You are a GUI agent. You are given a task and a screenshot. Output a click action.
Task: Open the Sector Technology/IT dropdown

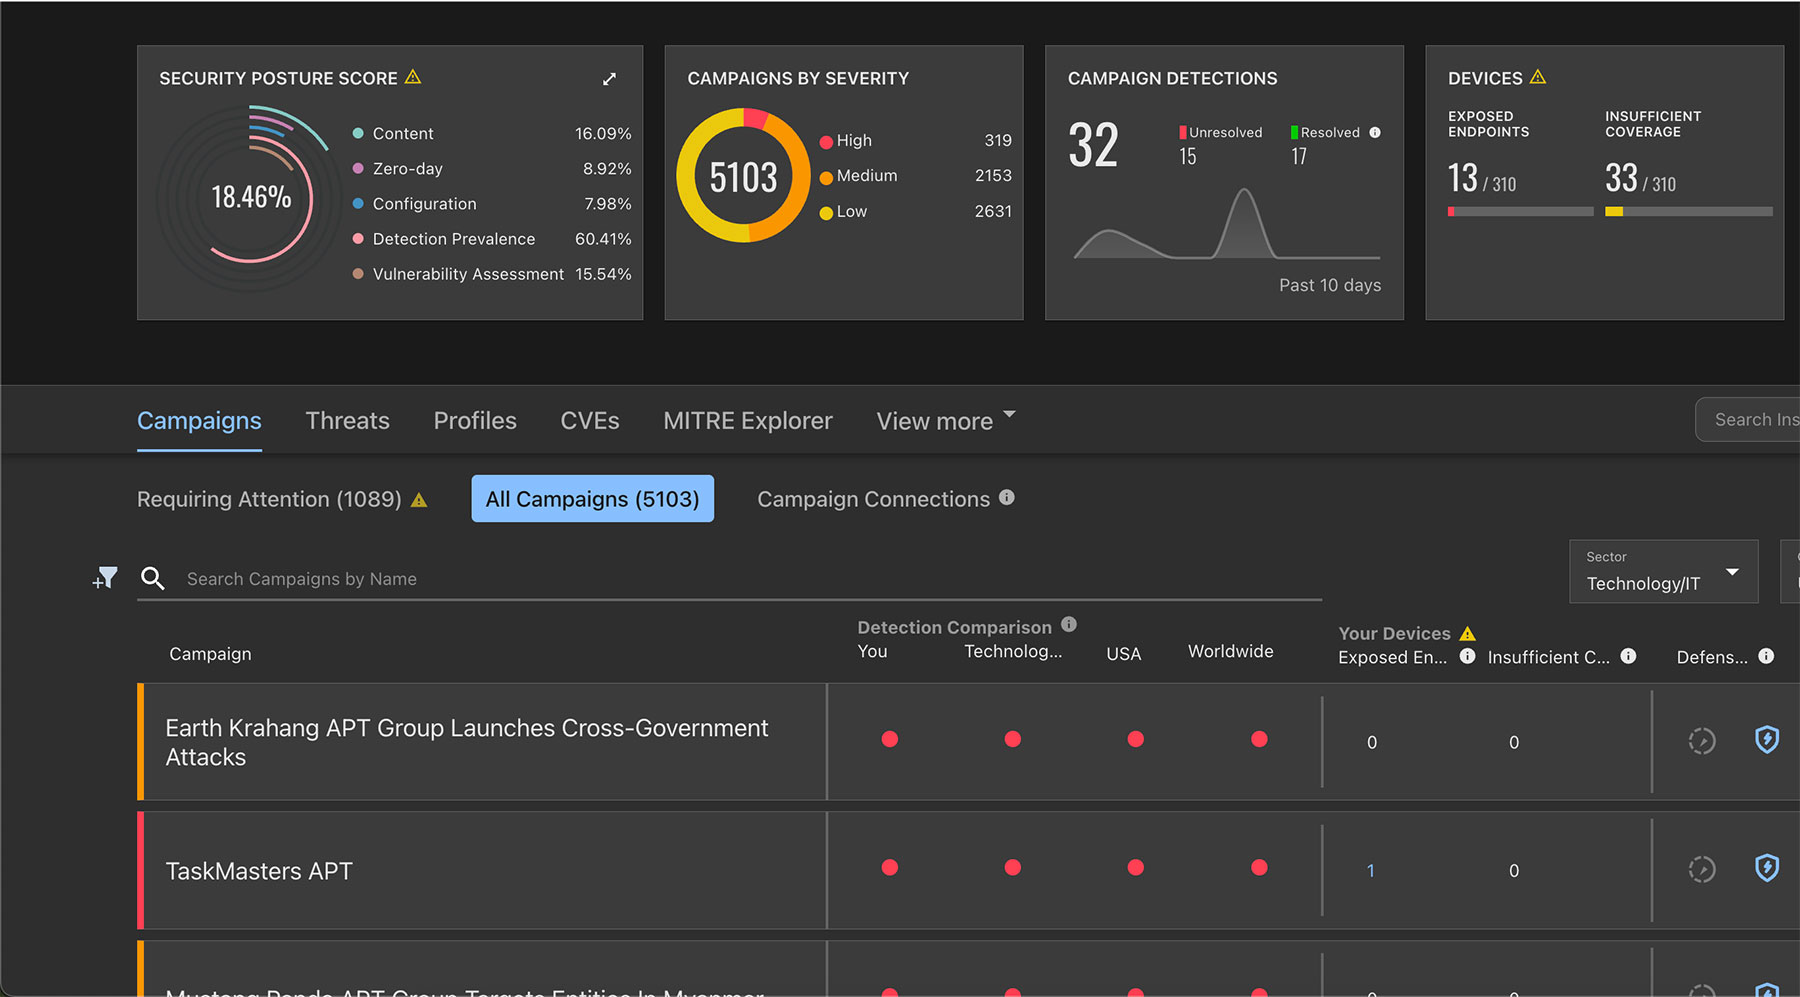click(x=1664, y=572)
